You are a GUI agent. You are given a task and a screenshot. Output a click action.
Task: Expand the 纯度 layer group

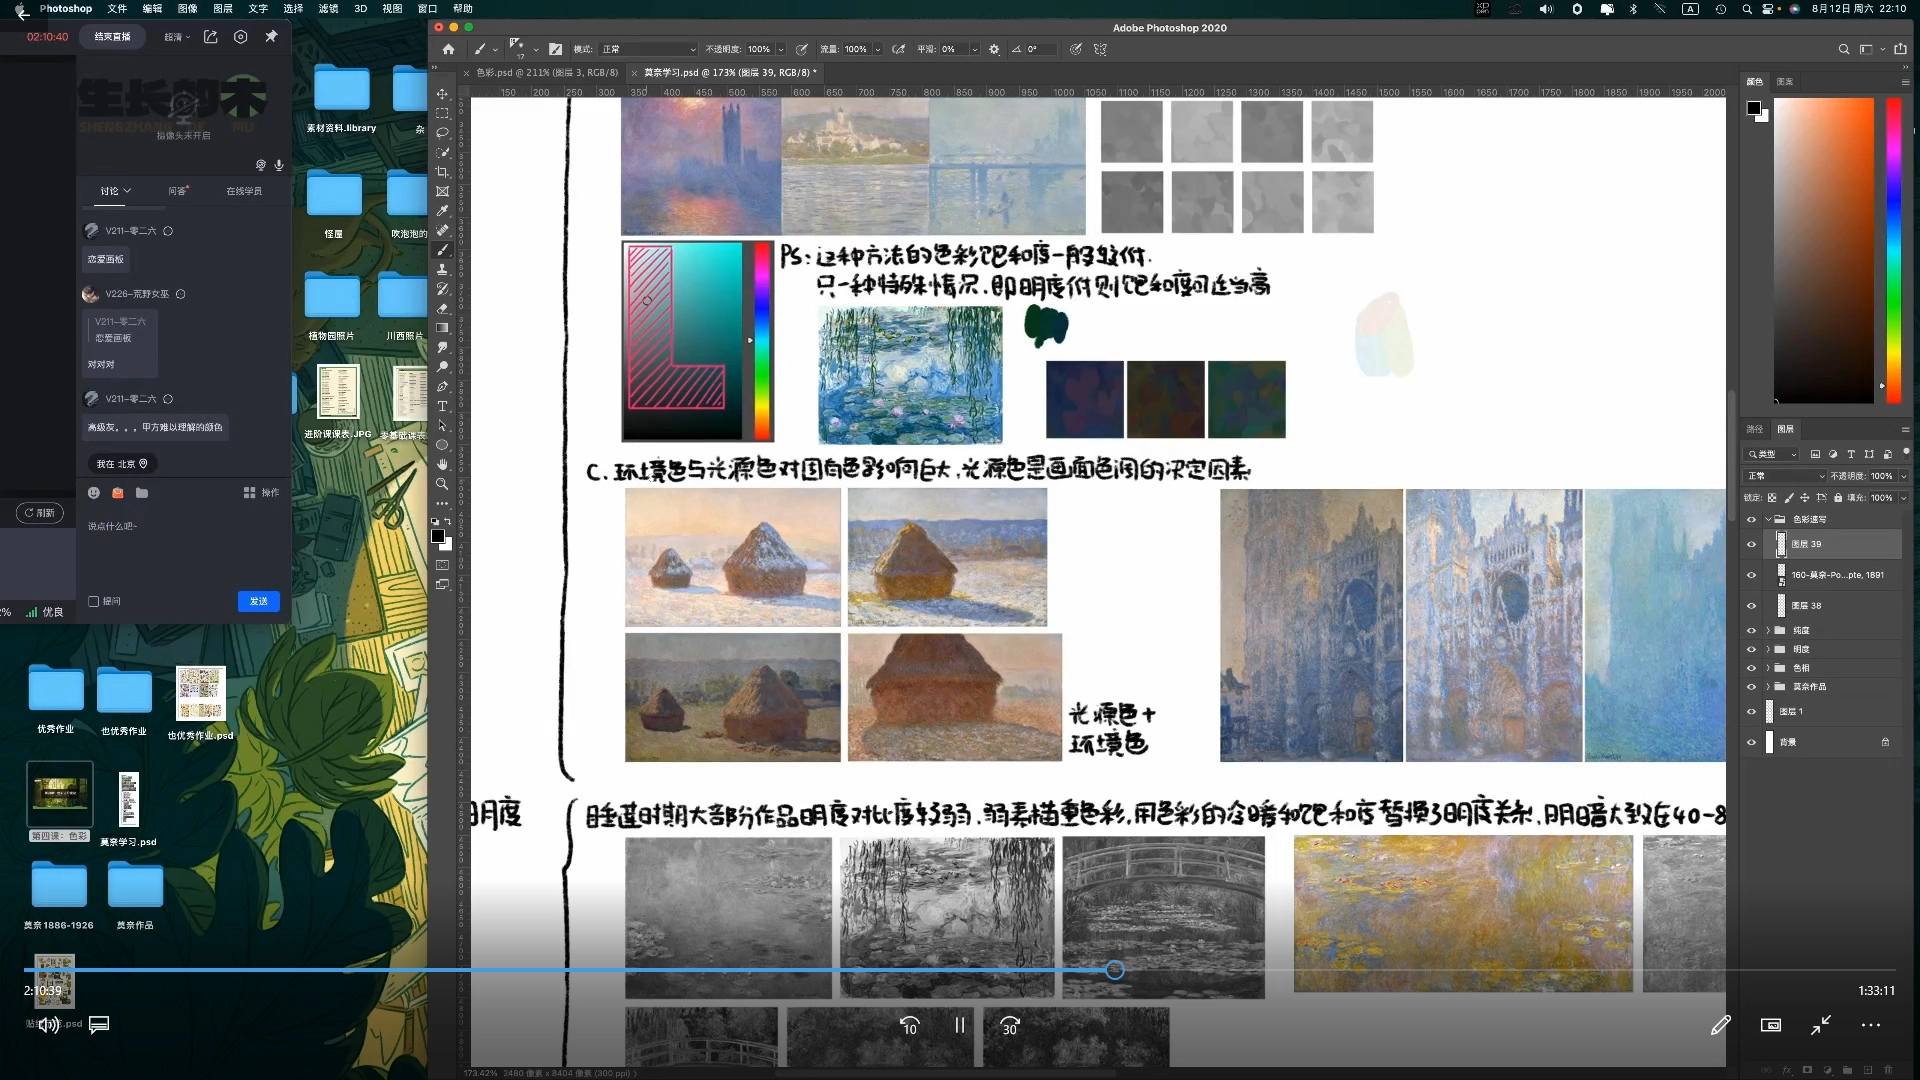pos(1768,631)
